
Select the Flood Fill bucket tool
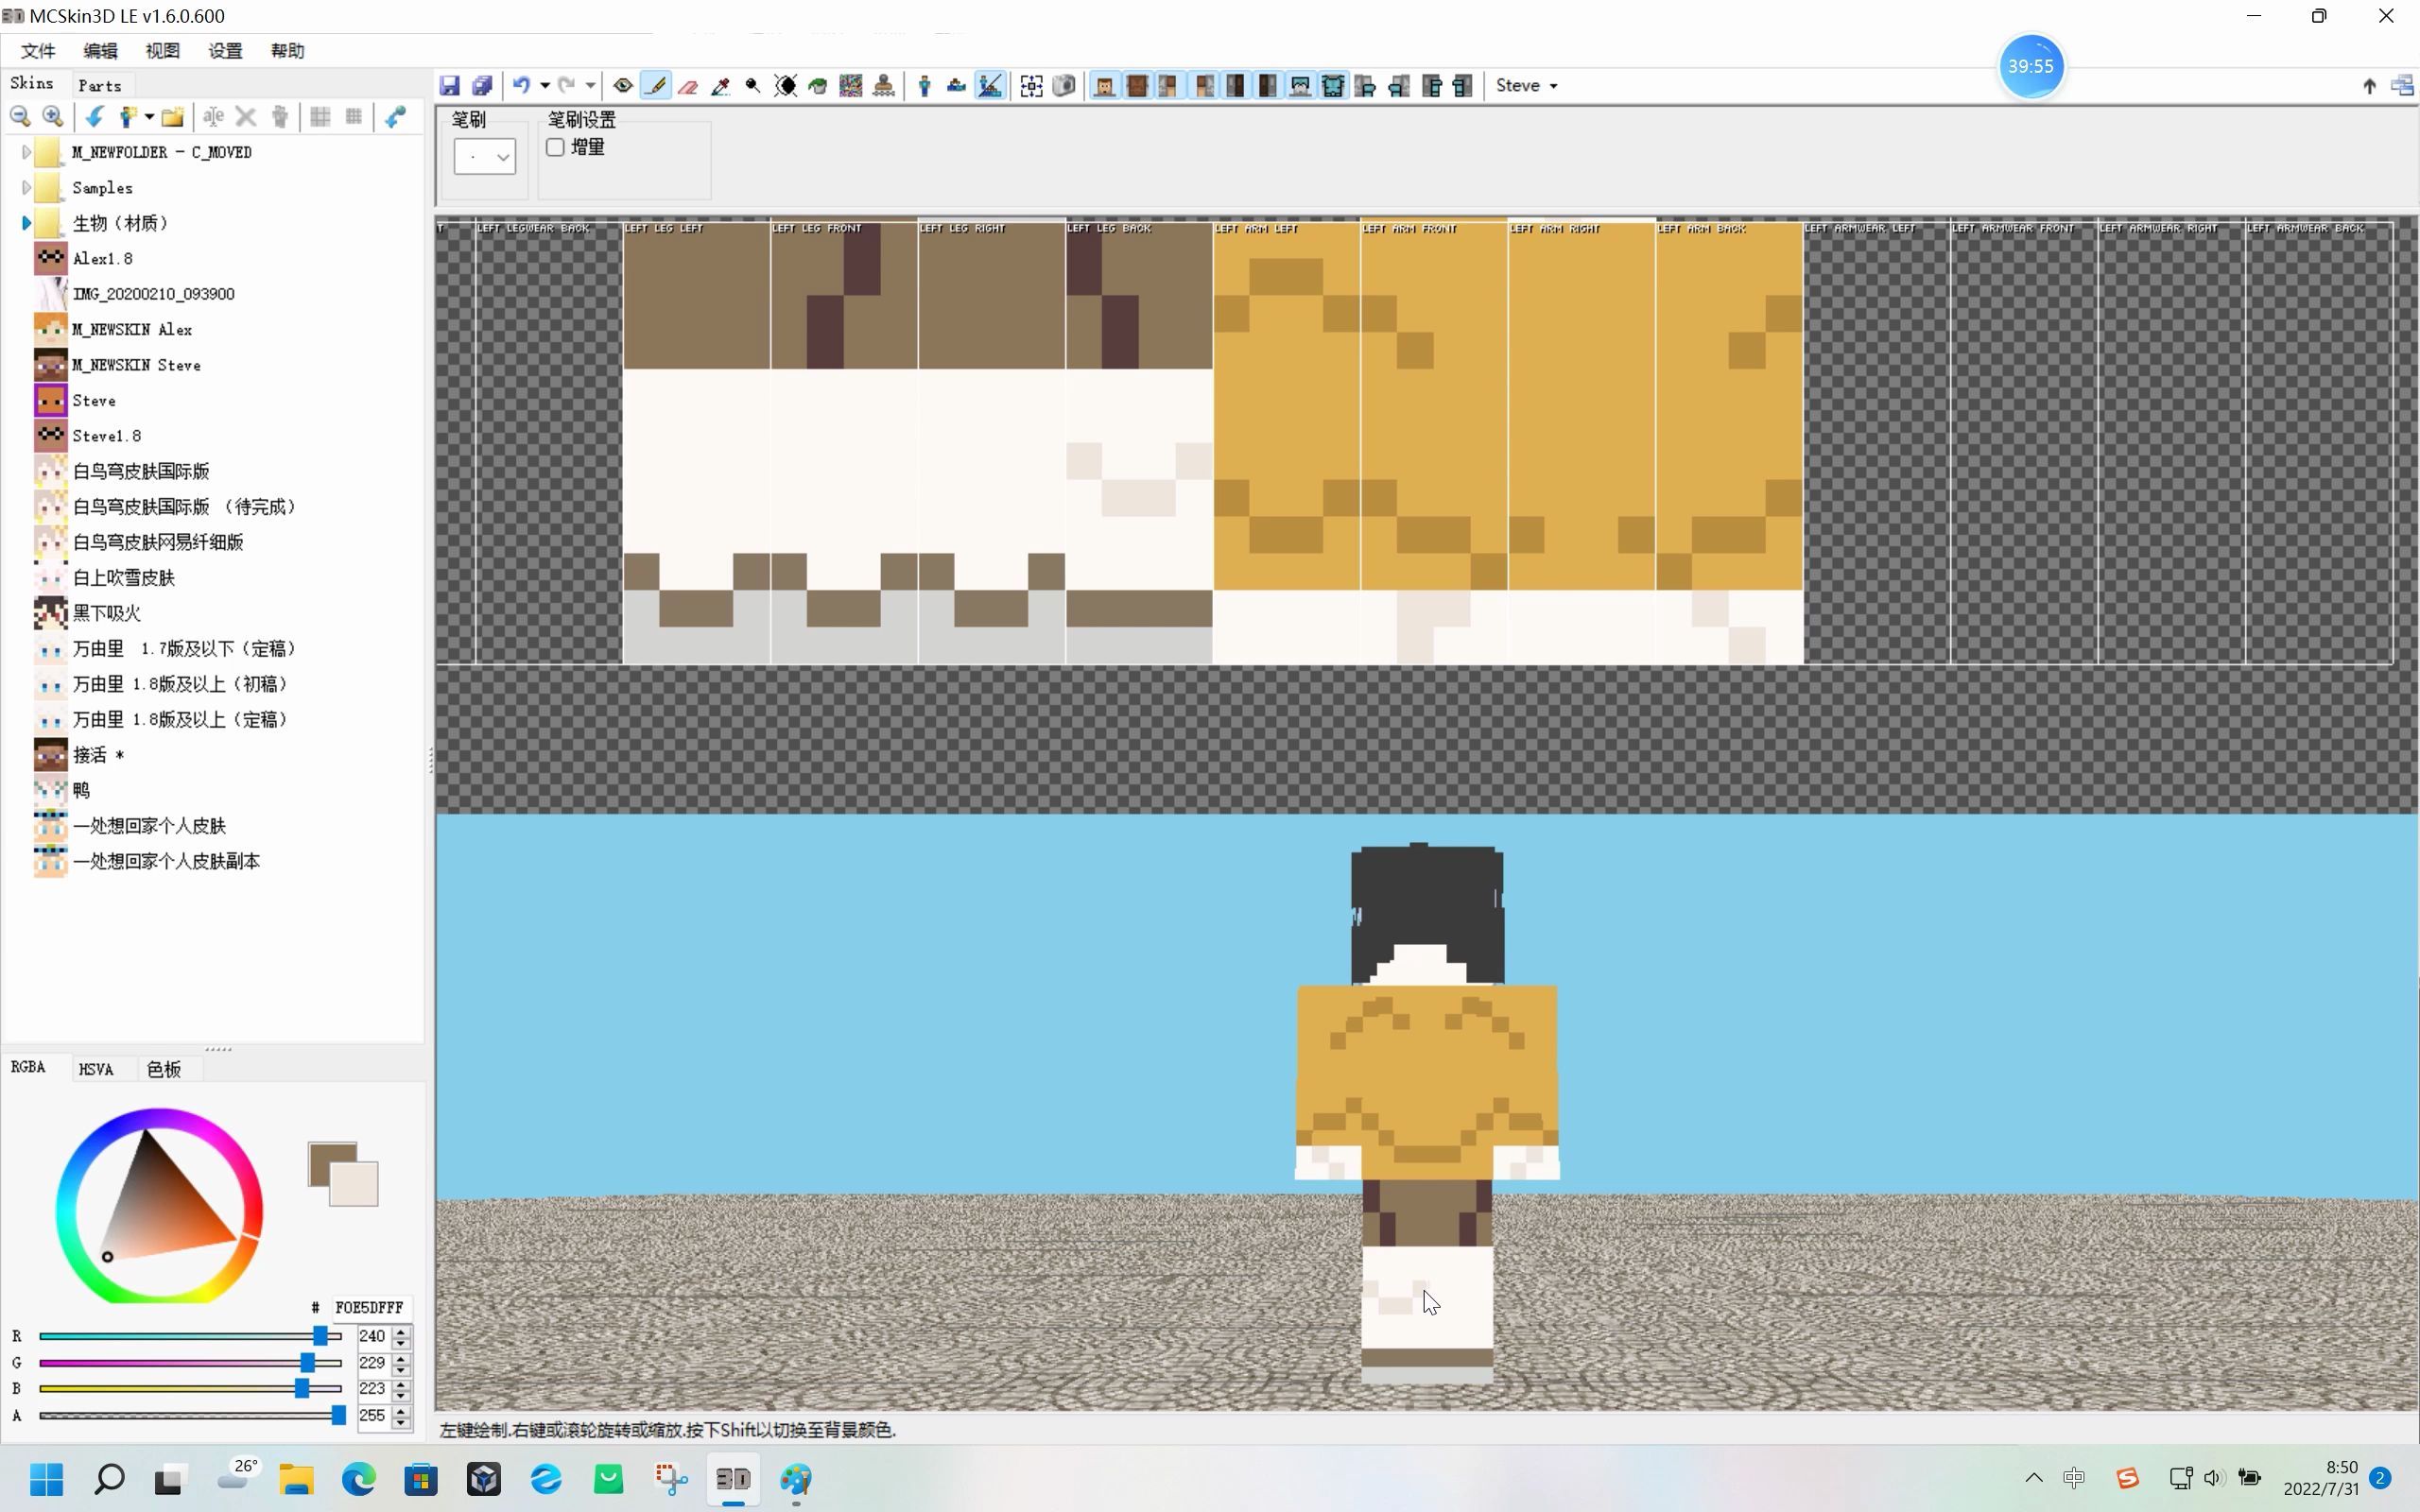(x=818, y=86)
